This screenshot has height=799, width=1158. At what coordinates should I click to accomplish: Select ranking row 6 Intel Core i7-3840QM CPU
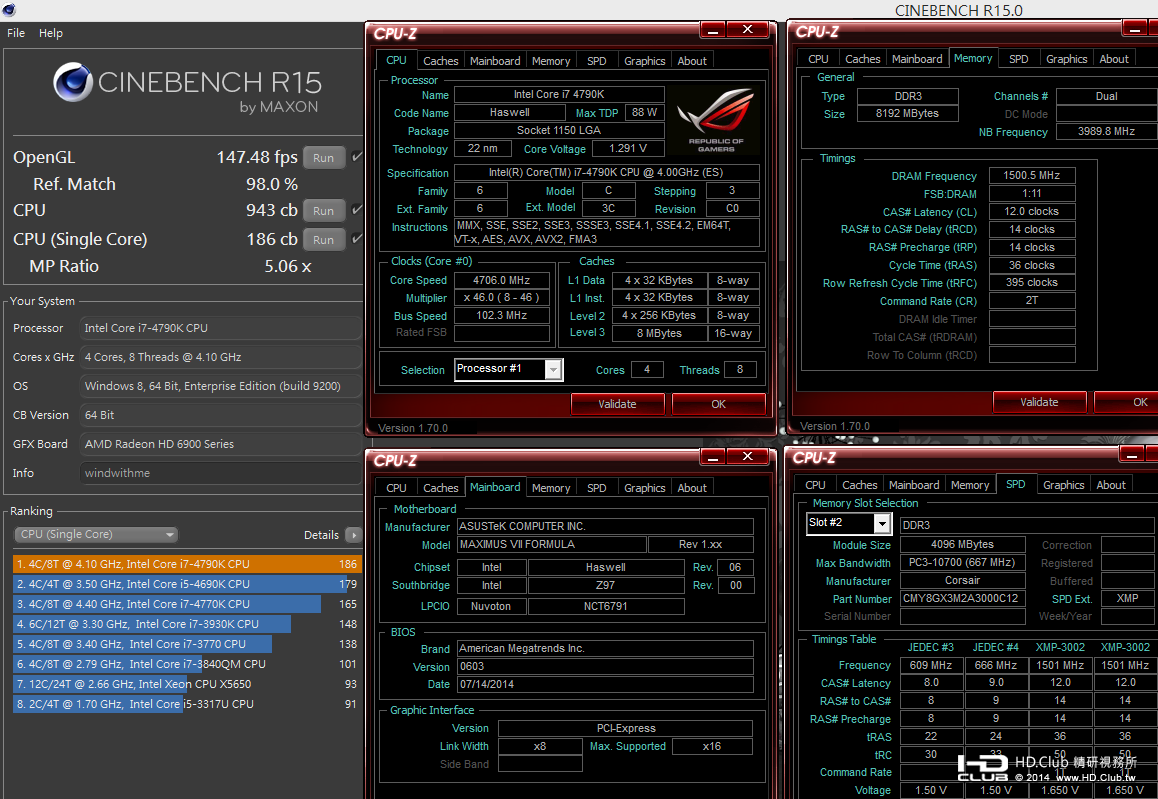(x=187, y=664)
